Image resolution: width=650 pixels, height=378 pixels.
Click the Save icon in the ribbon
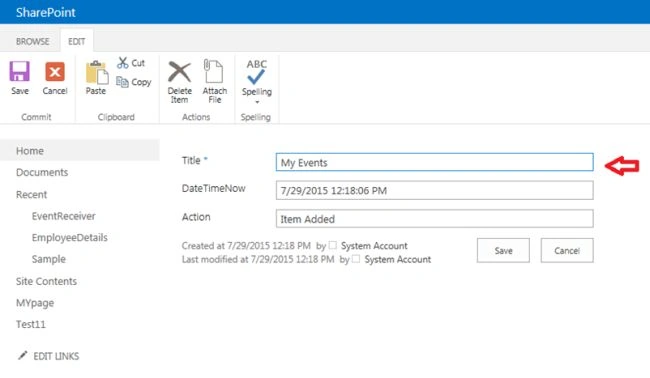click(19, 72)
